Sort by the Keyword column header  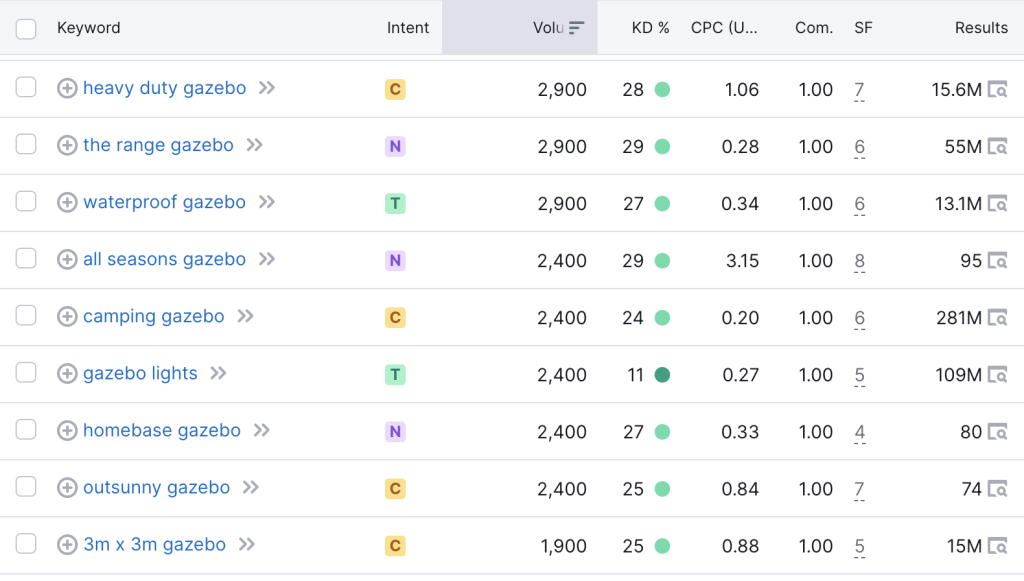tap(89, 28)
